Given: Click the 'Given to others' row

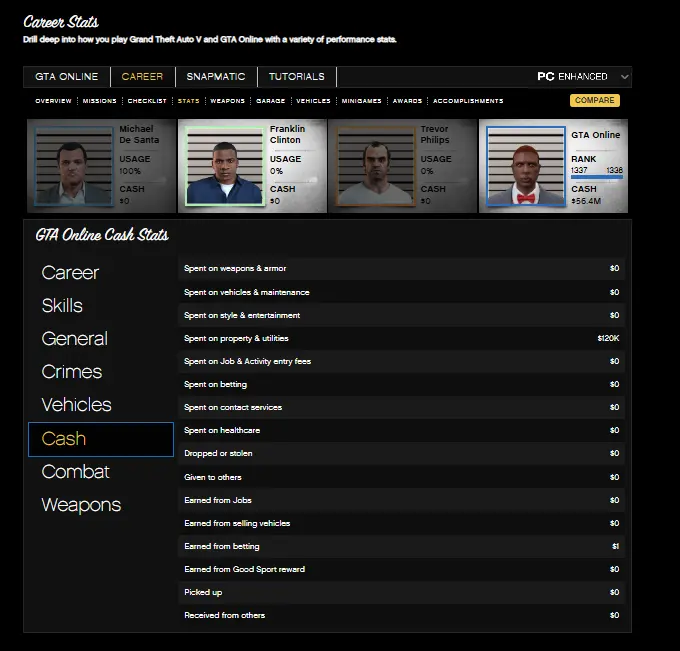Looking at the screenshot, I should (401, 477).
